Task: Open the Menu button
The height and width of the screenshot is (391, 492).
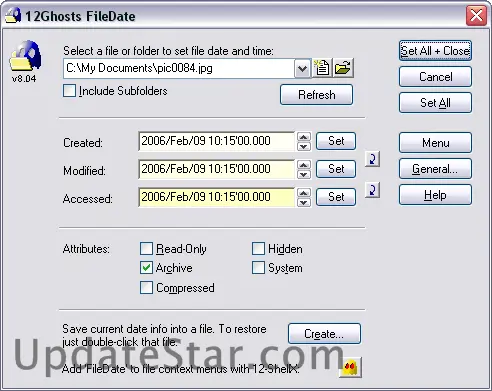Action: pyautogui.click(x=435, y=143)
